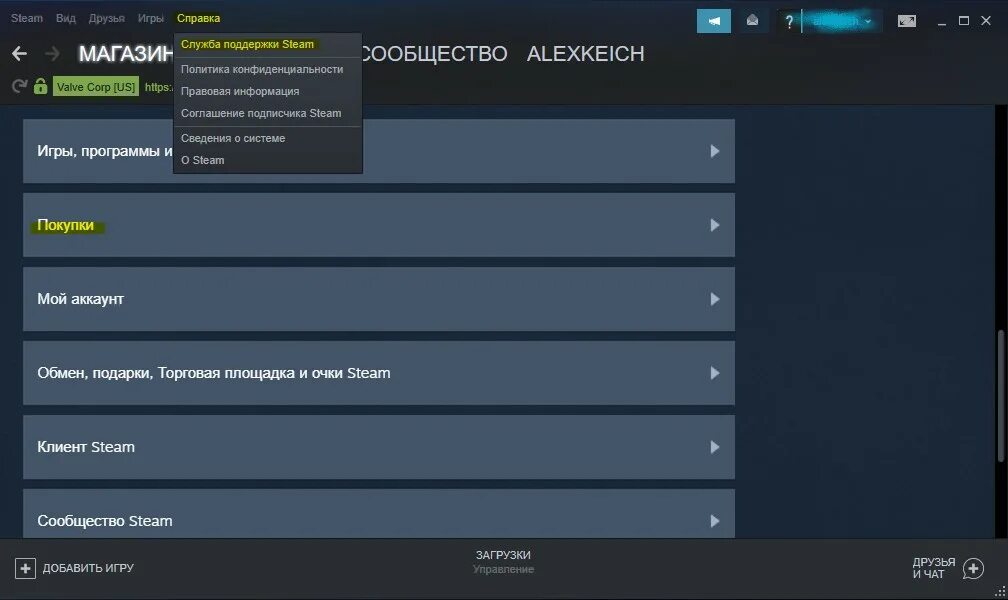Go to the МАГАЗИН tab
This screenshot has height=600, width=1008.
click(x=126, y=54)
